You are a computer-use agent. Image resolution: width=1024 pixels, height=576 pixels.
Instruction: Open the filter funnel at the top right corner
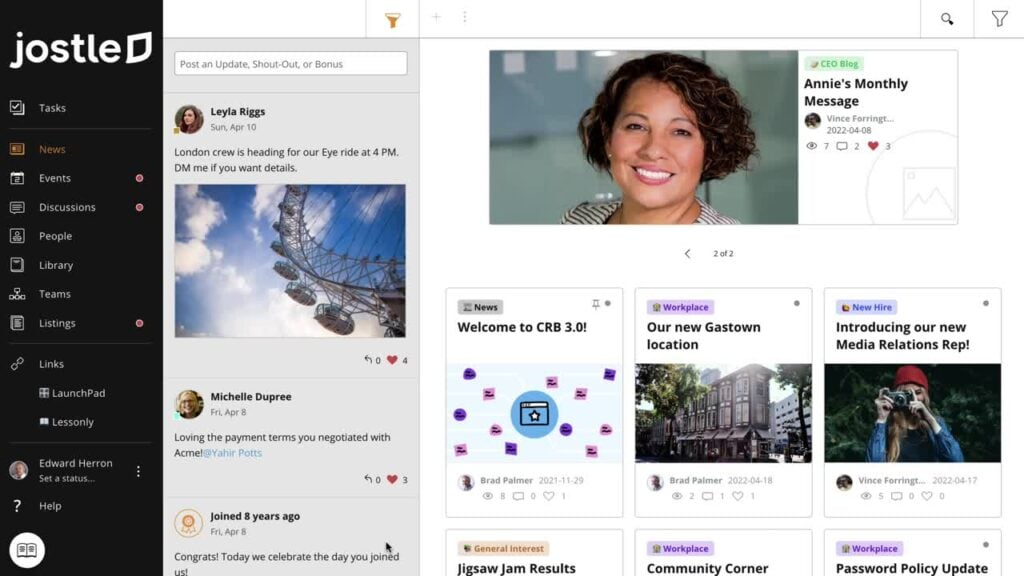tap(999, 18)
